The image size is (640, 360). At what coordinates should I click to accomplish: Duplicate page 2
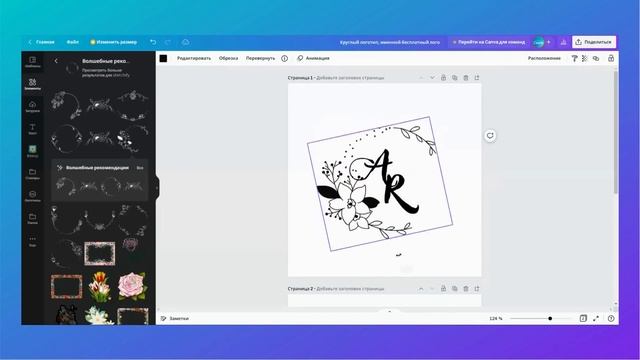point(454,289)
